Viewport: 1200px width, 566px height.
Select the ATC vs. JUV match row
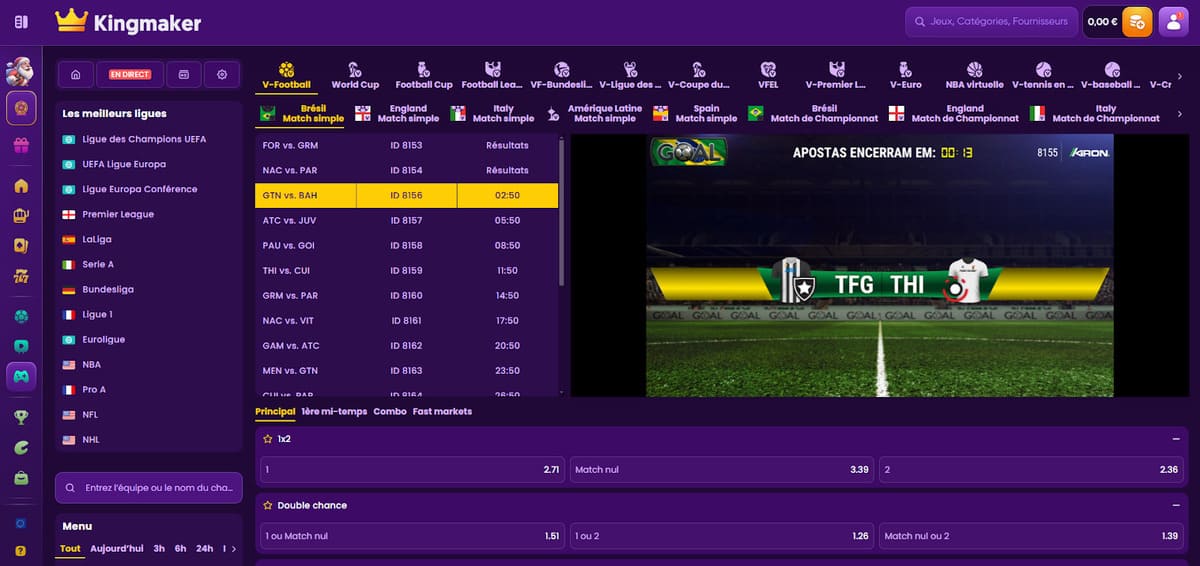[x=406, y=220]
